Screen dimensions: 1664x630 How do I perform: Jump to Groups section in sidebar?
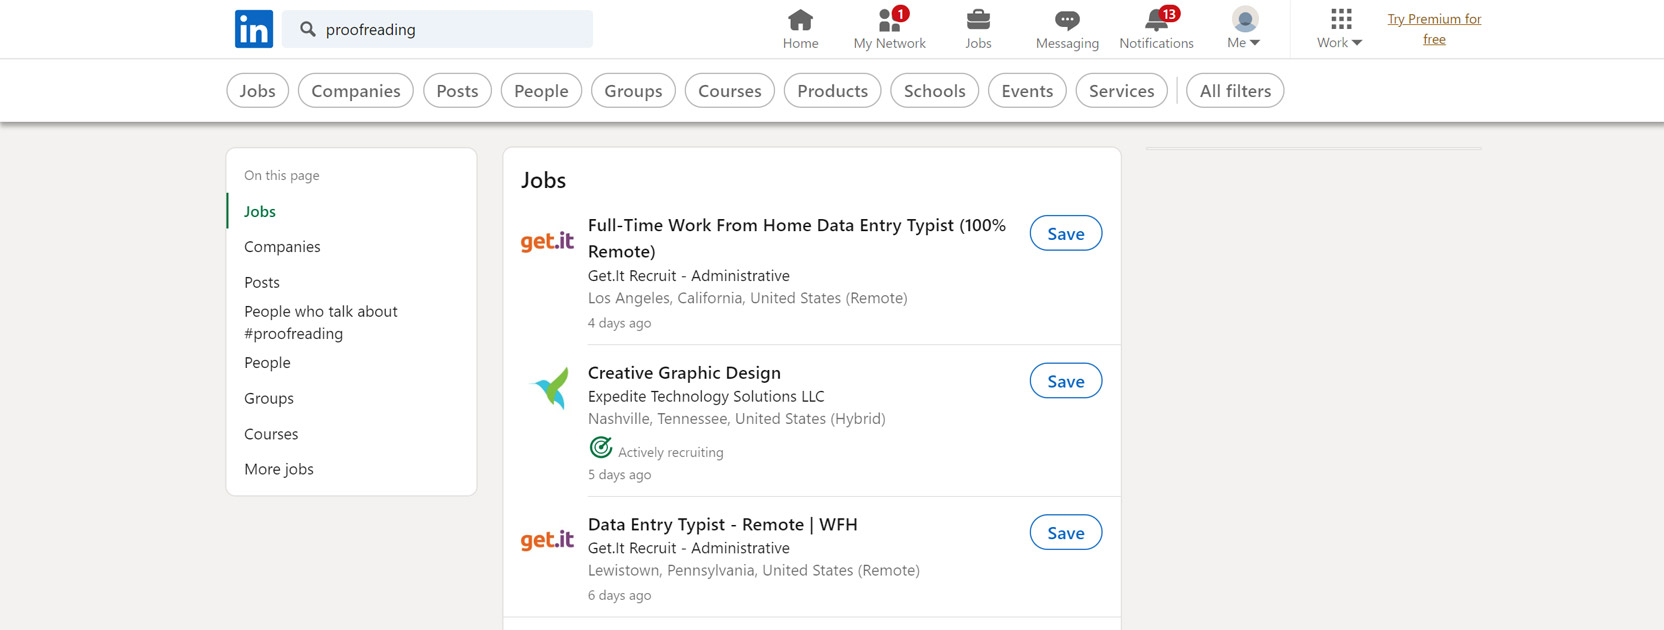click(x=269, y=399)
